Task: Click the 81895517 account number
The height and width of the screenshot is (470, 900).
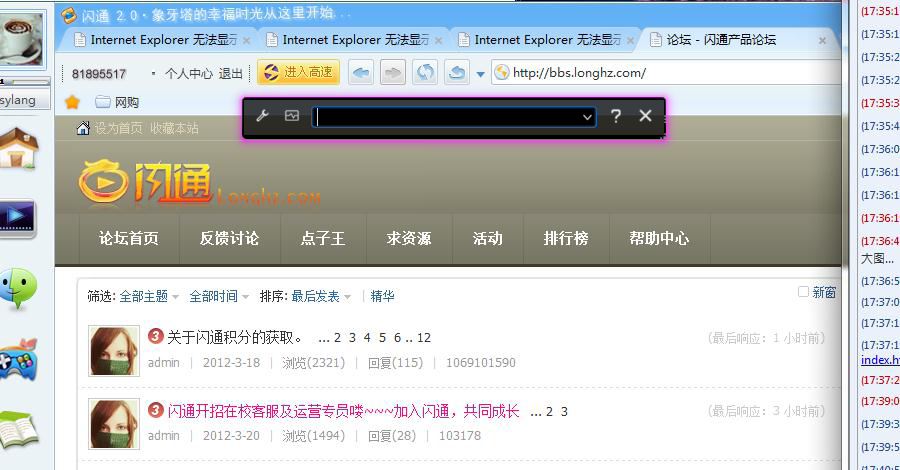Action: click(x=99, y=74)
